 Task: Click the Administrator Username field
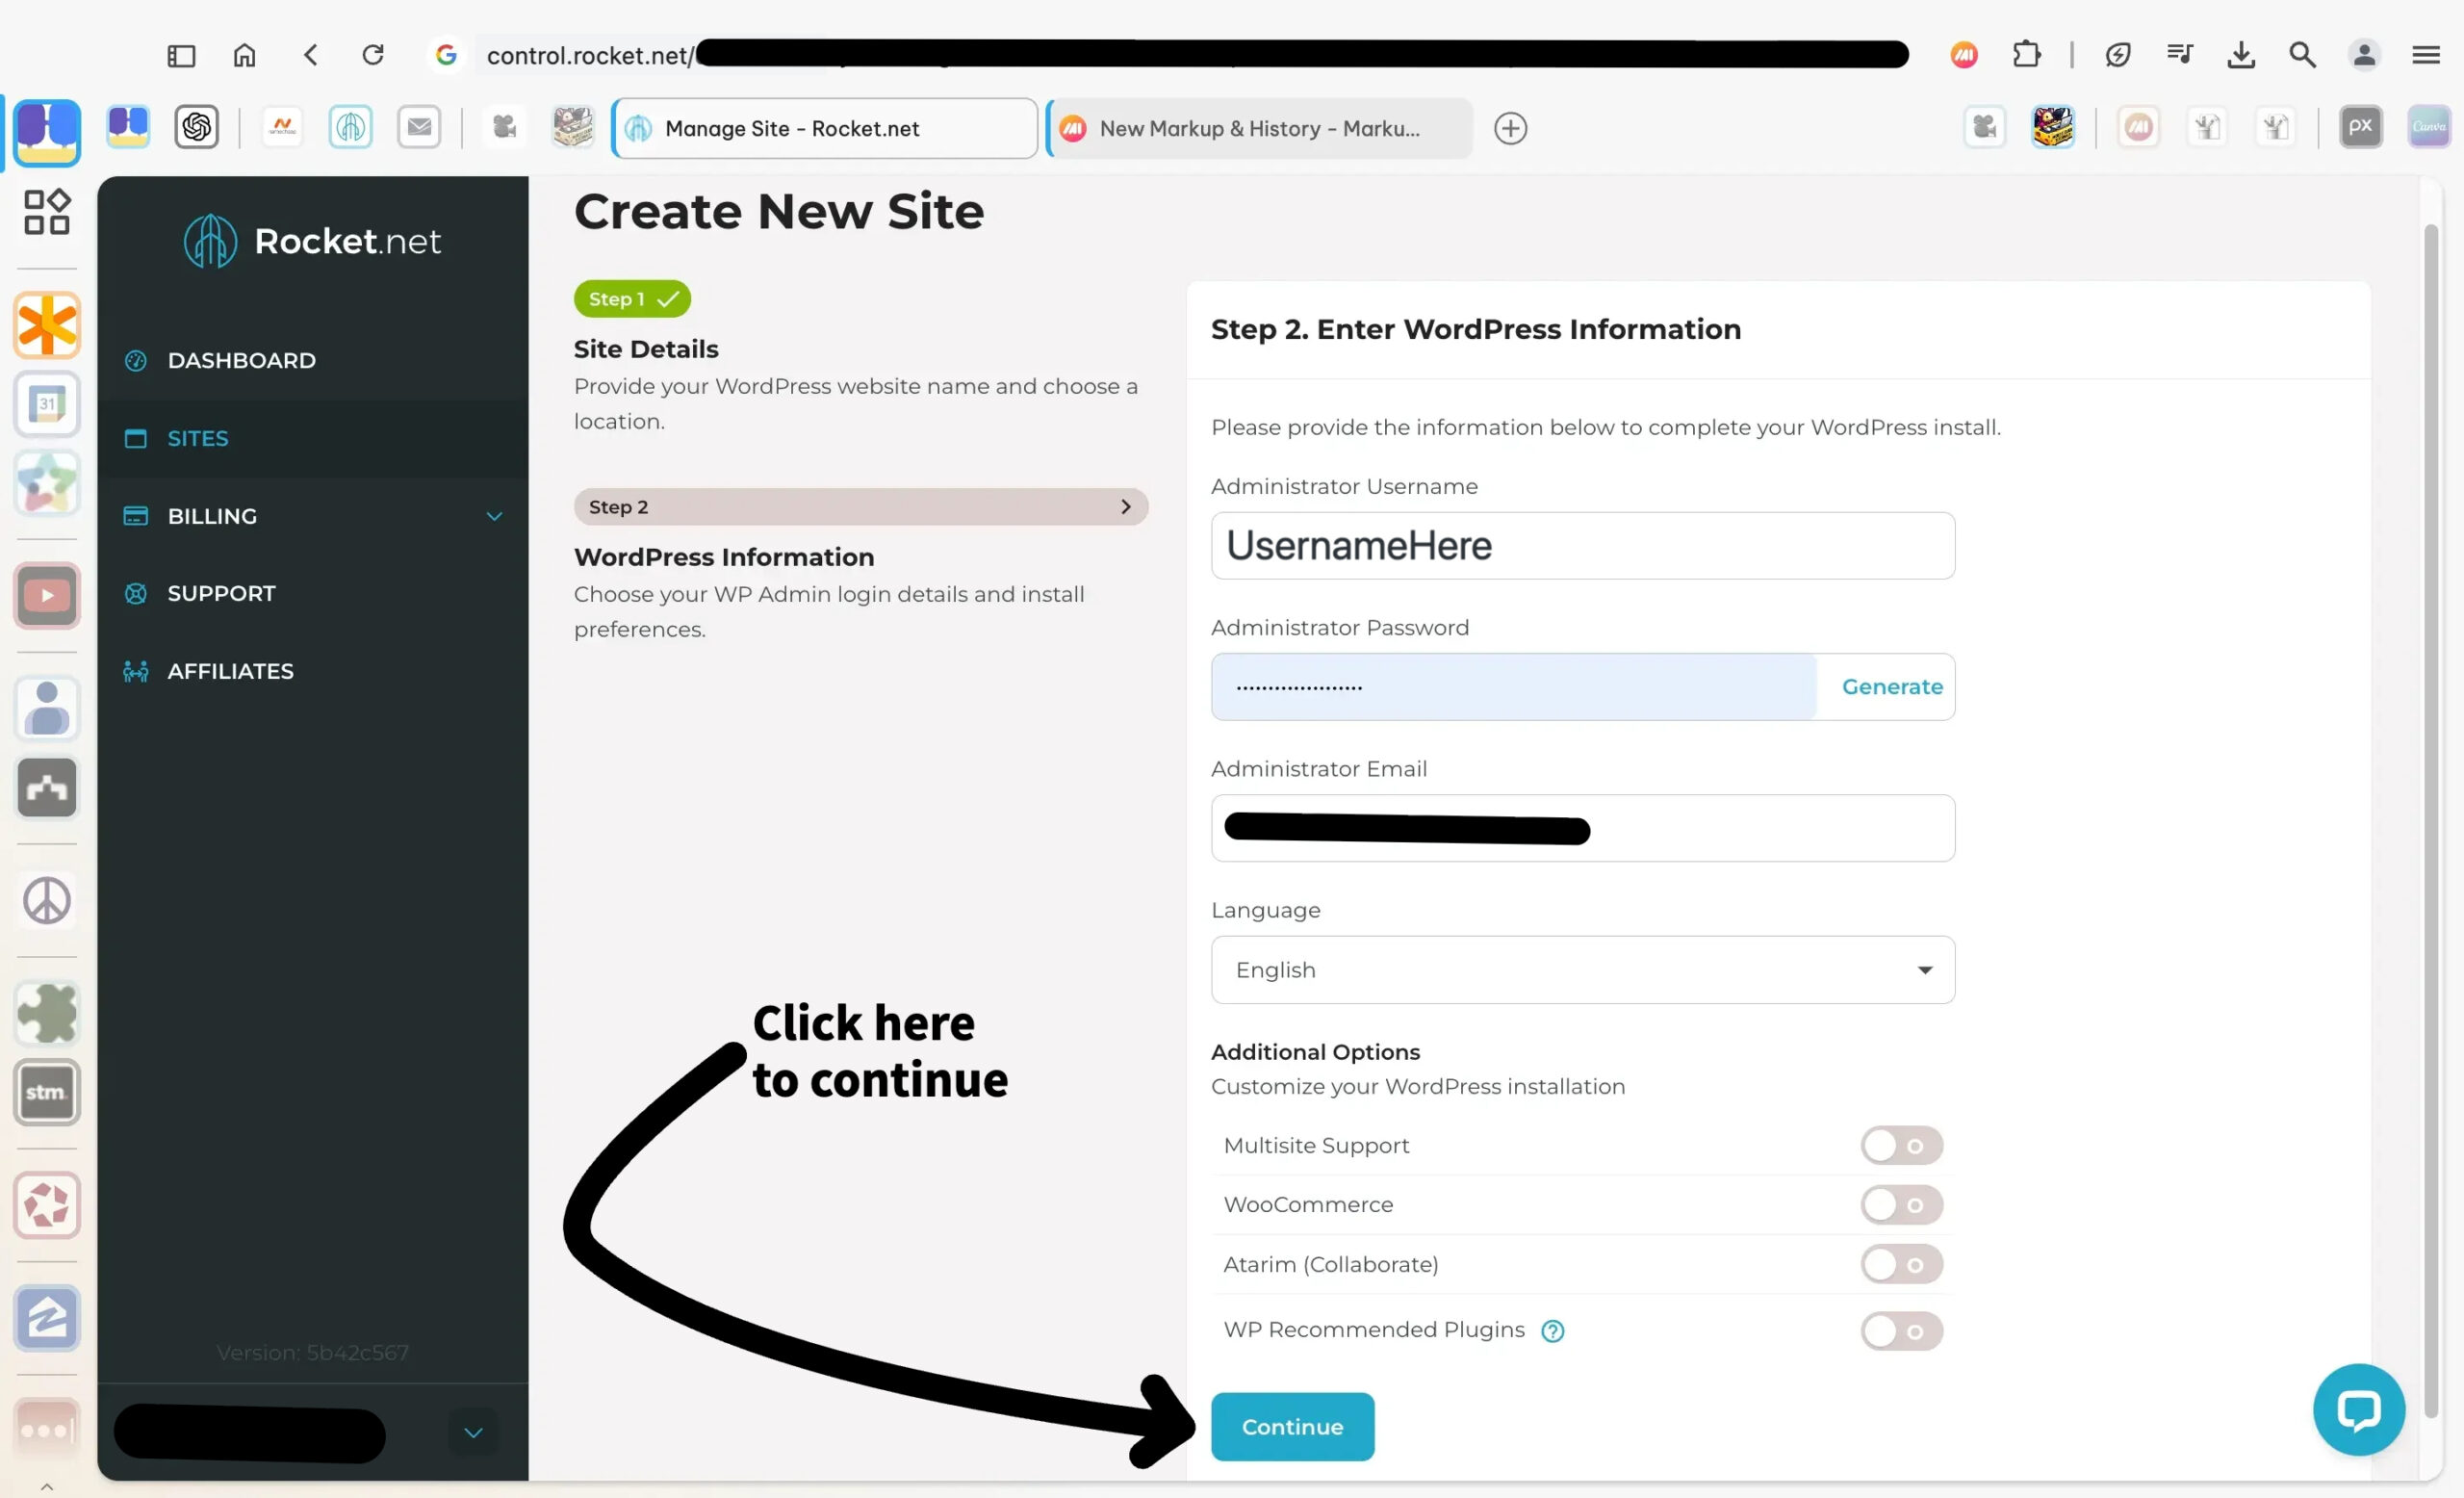click(1582, 546)
